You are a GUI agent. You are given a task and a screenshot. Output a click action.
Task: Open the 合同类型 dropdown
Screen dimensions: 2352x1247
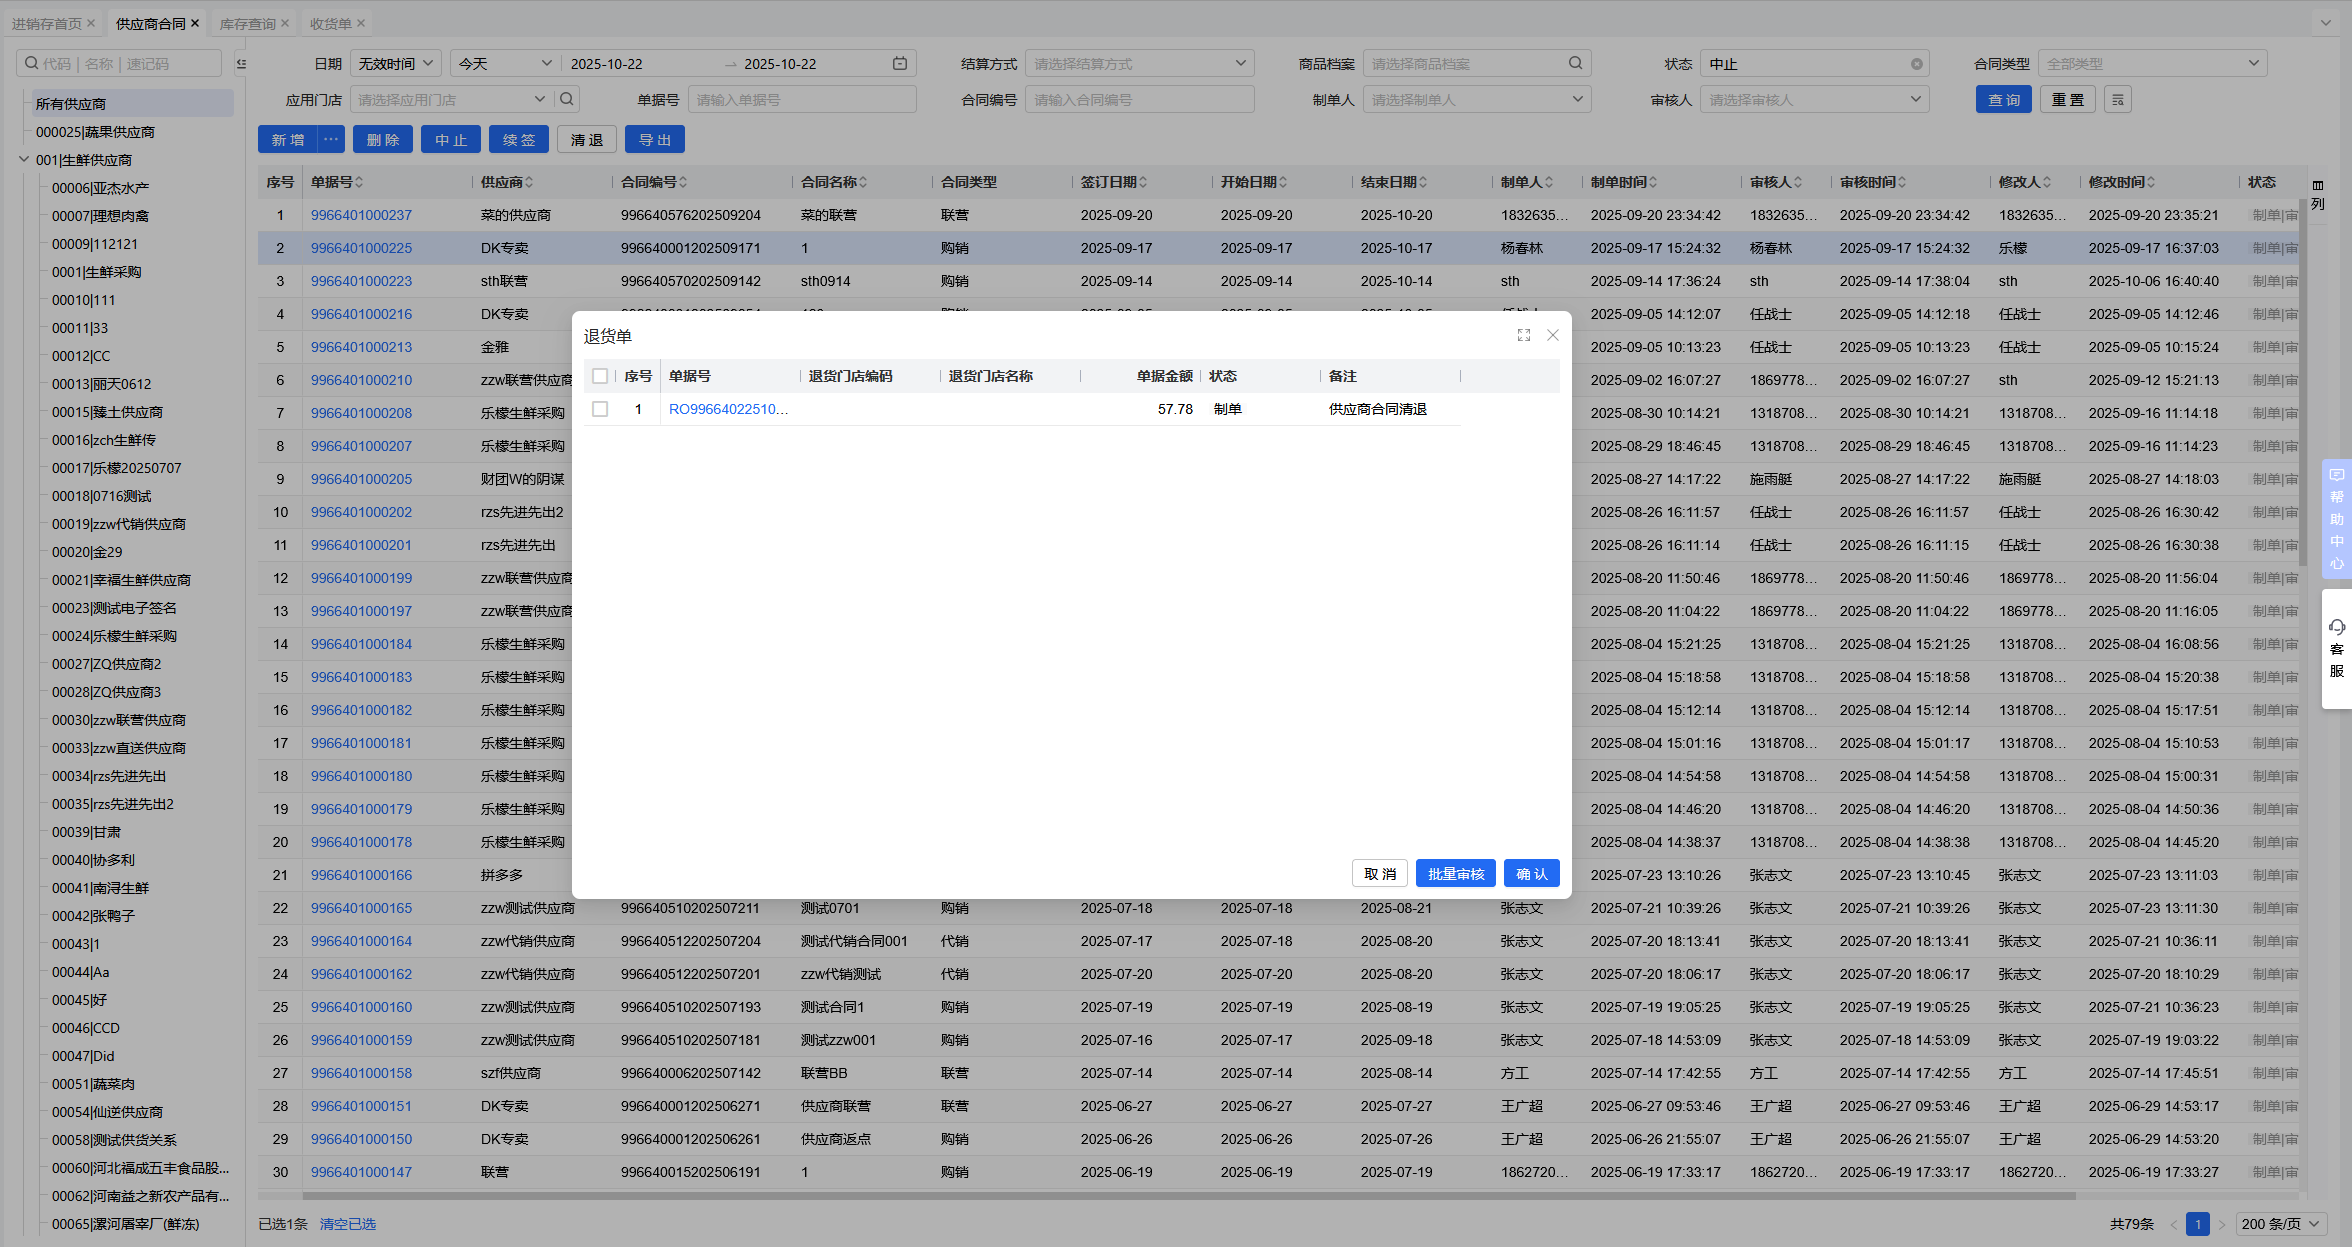(2152, 64)
